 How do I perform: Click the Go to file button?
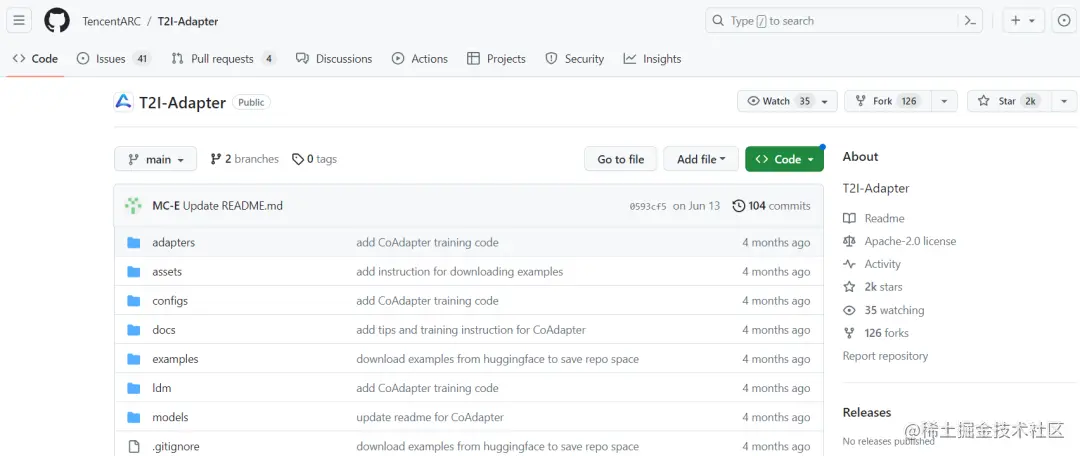[621, 159]
